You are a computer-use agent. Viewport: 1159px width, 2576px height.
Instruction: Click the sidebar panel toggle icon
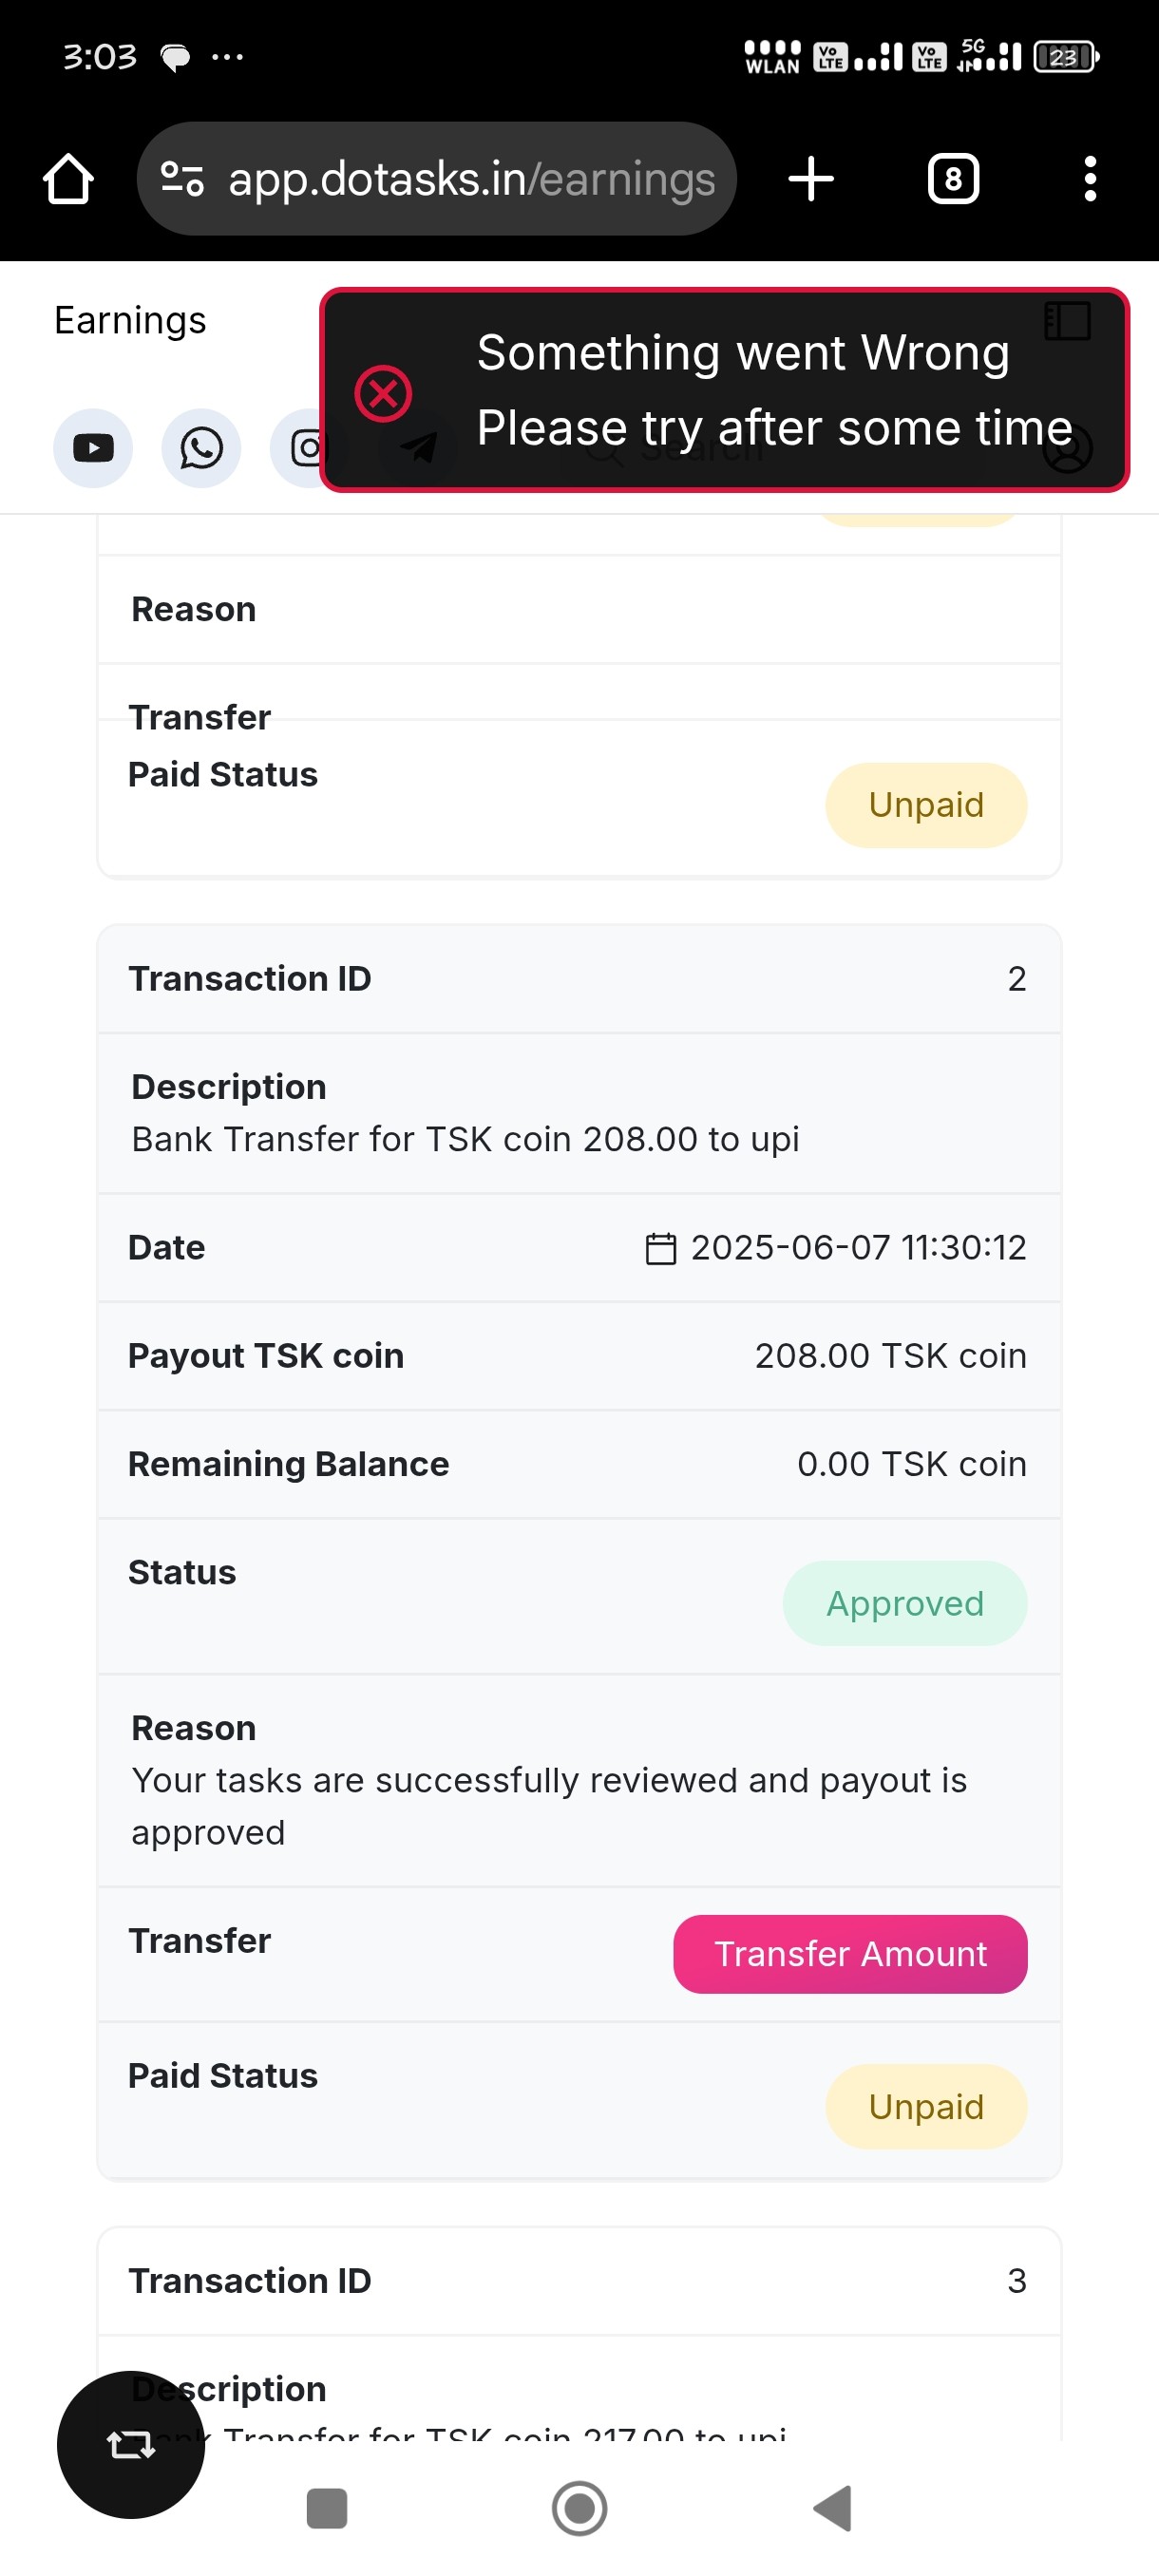pyautogui.click(x=1067, y=322)
